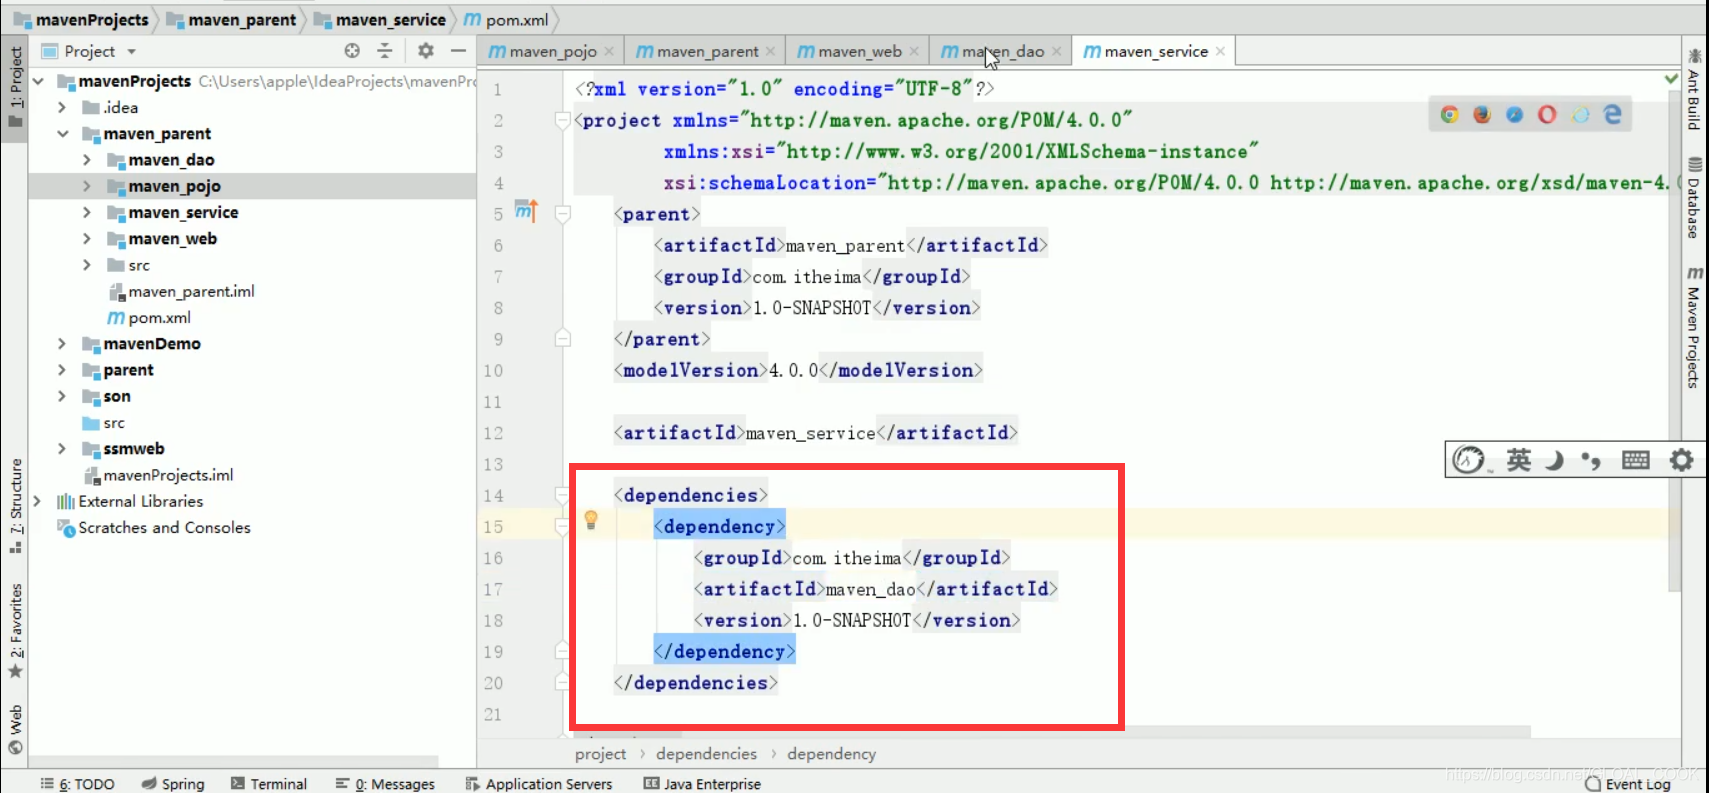
Task: Open in Edge browser icon
Action: (1612, 115)
